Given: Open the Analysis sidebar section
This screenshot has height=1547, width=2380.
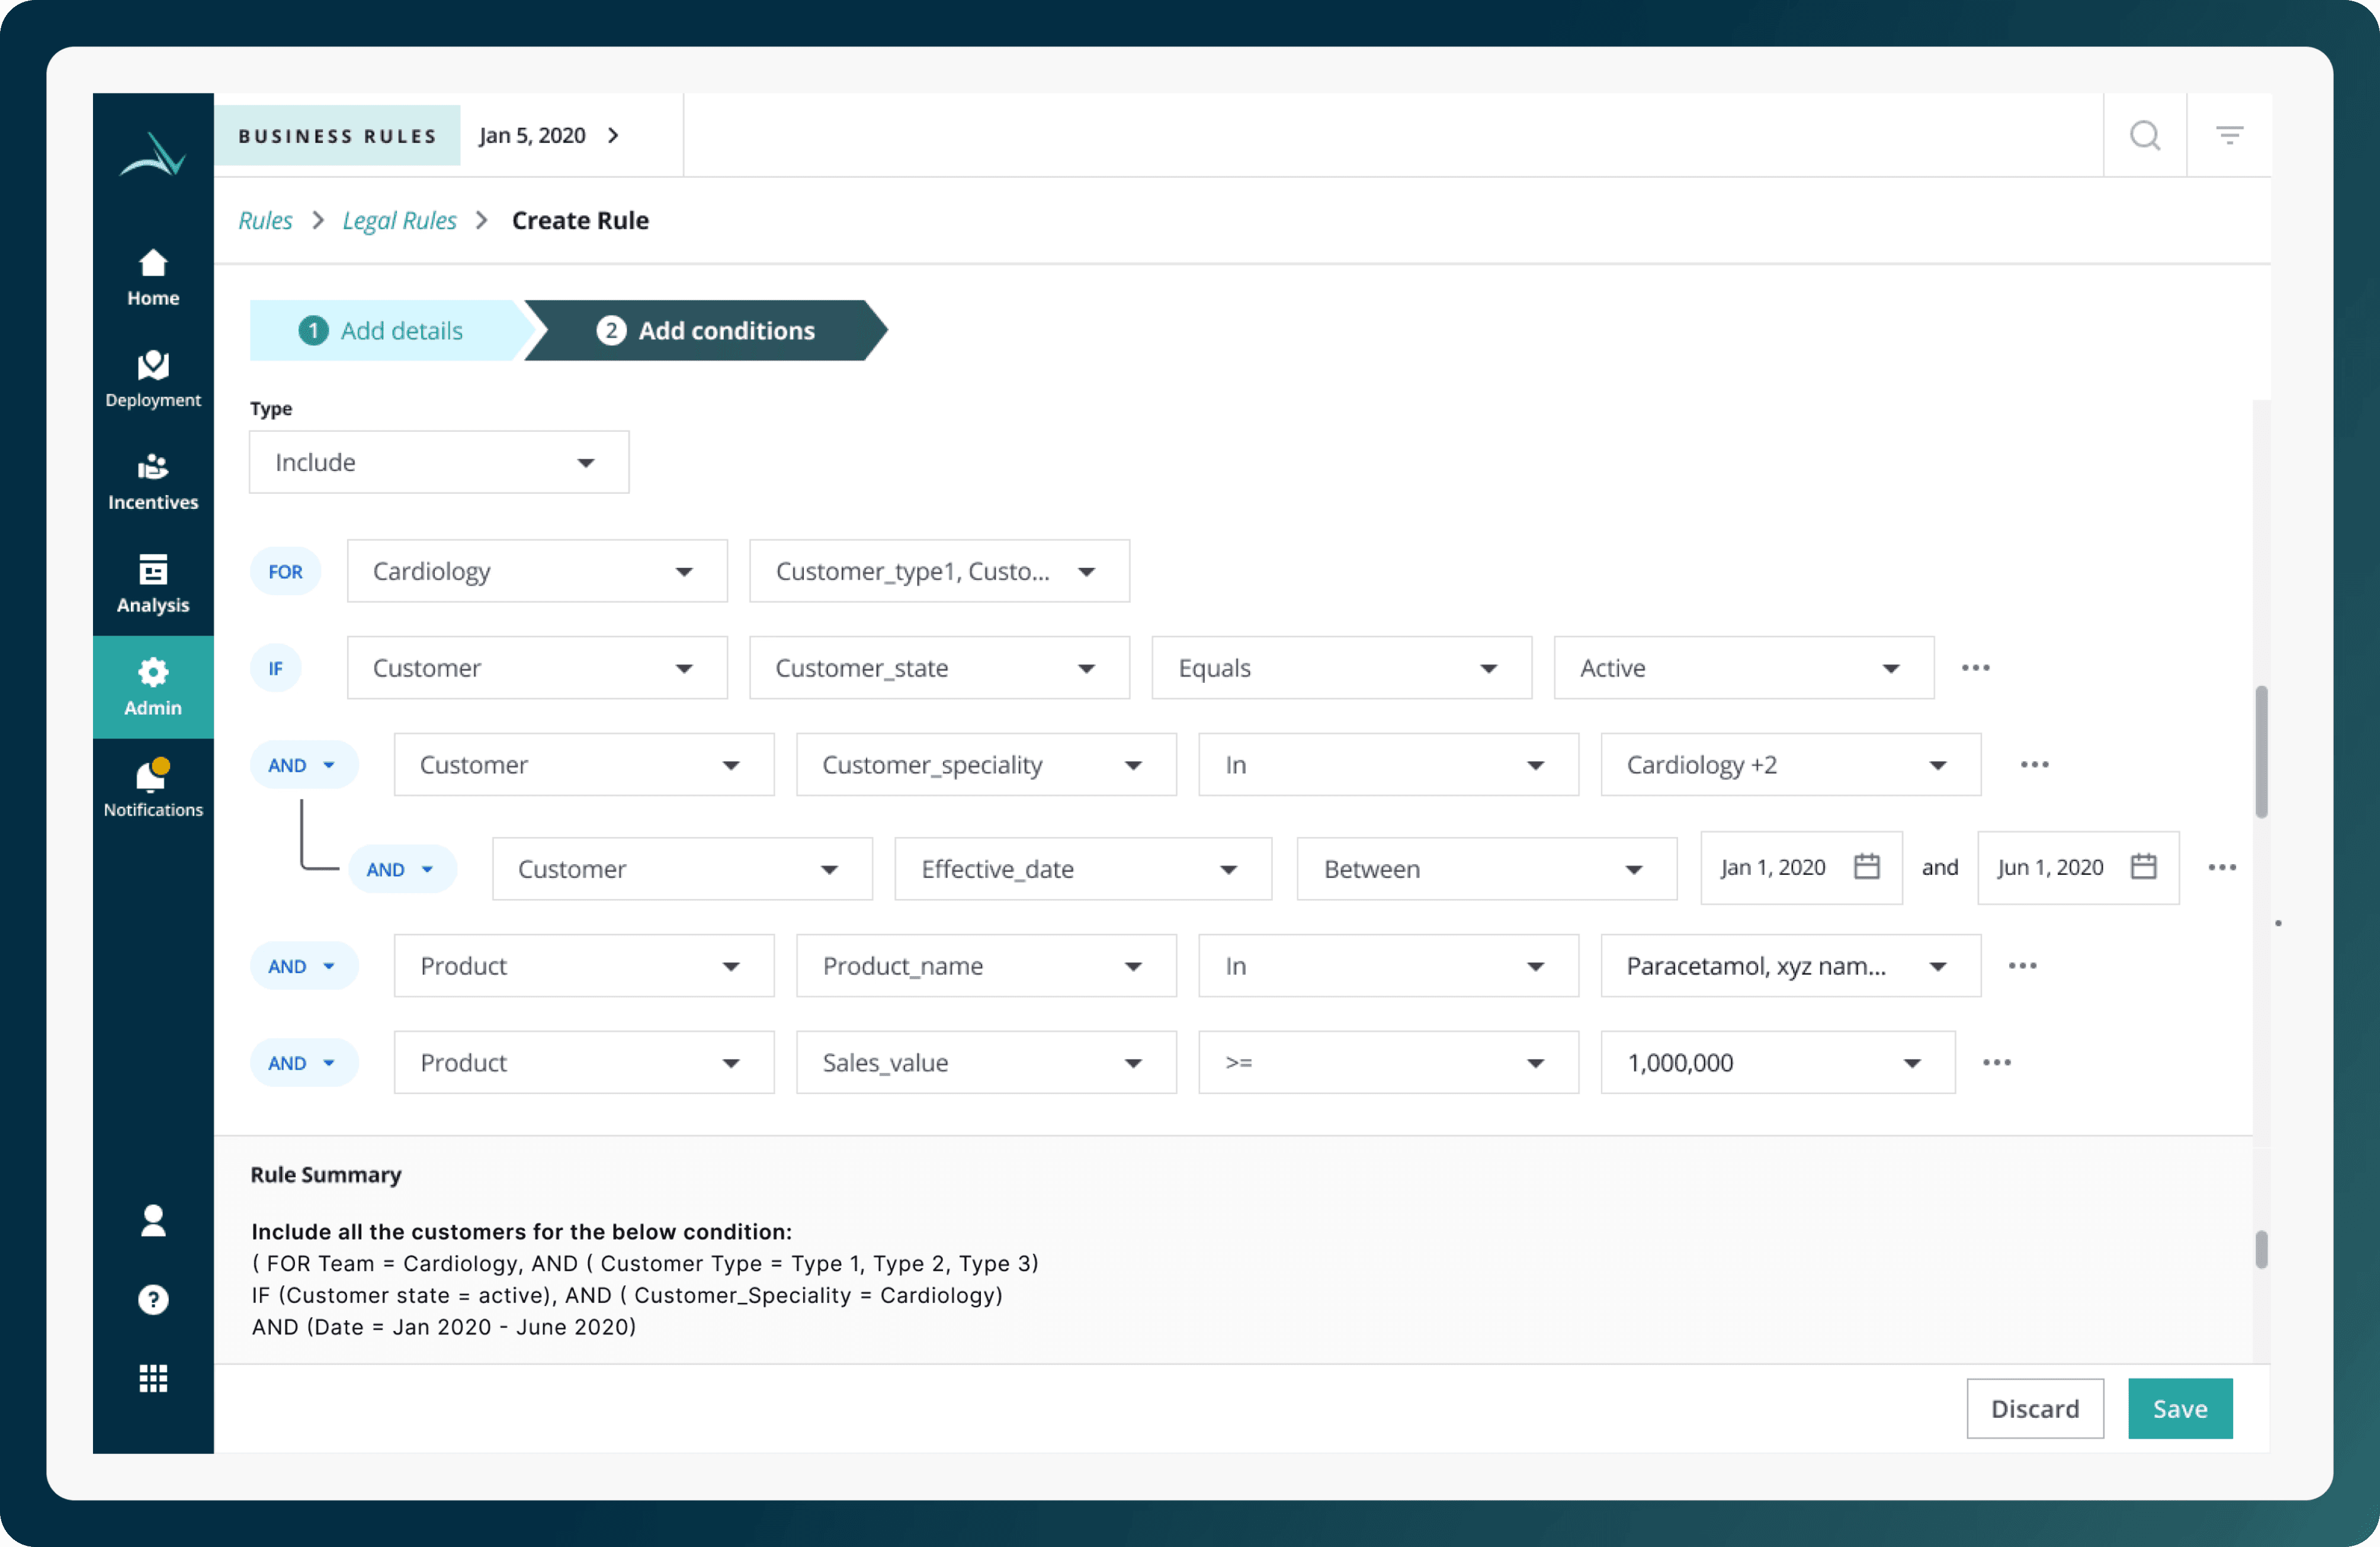Looking at the screenshot, I should (153, 584).
